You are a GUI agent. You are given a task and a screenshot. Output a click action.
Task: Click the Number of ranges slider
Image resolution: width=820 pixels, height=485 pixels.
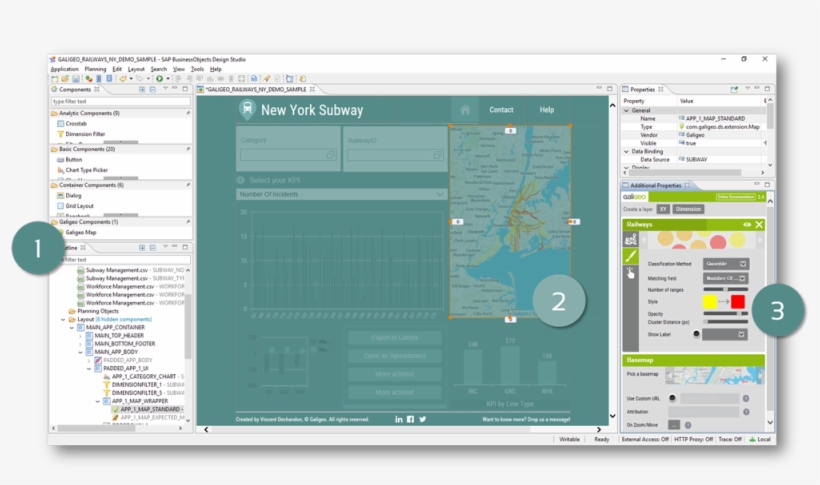pyautogui.click(x=725, y=289)
